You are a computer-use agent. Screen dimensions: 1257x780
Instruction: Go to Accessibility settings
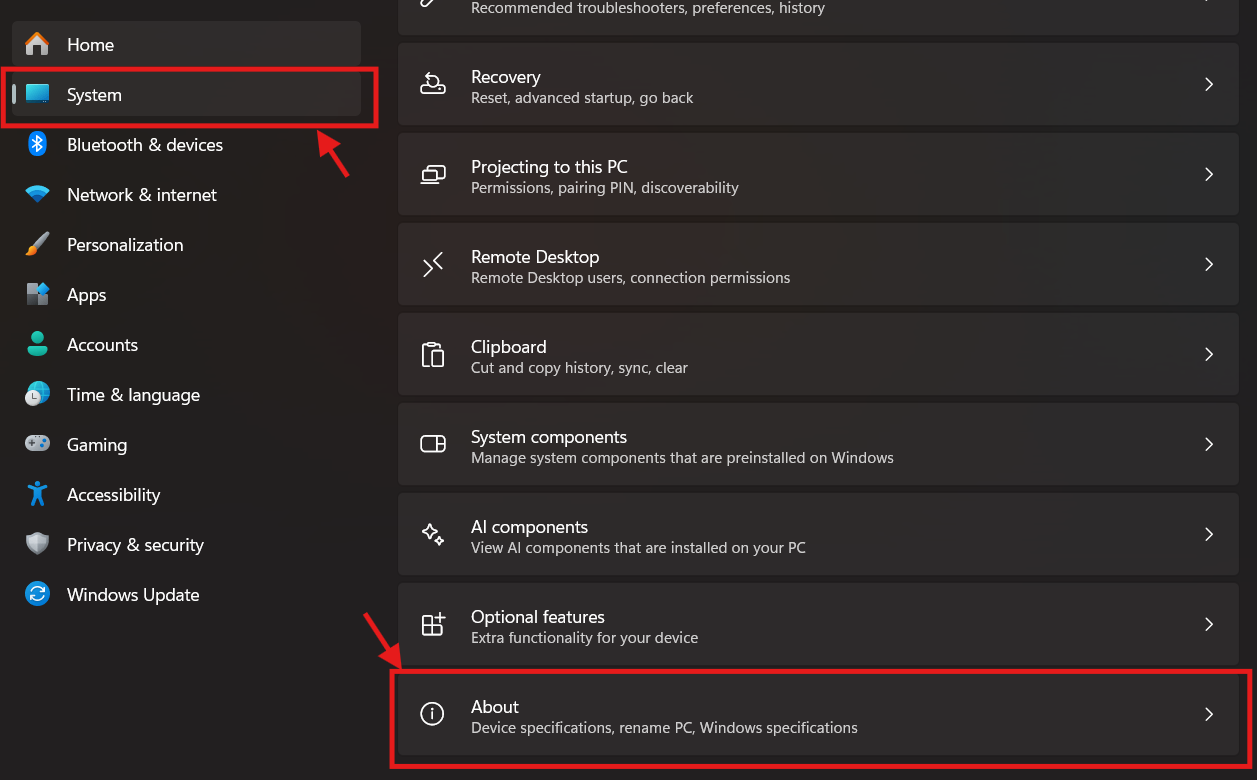click(x=113, y=495)
